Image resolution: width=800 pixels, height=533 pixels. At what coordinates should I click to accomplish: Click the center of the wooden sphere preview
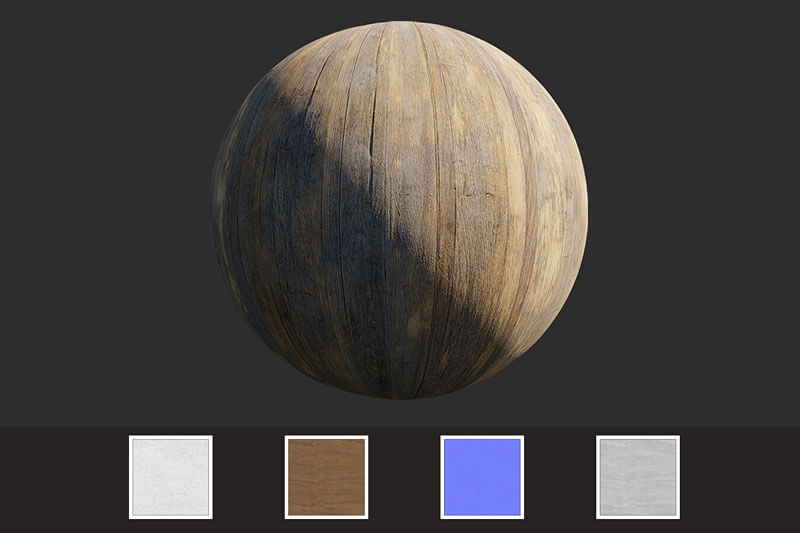(x=400, y=210)
